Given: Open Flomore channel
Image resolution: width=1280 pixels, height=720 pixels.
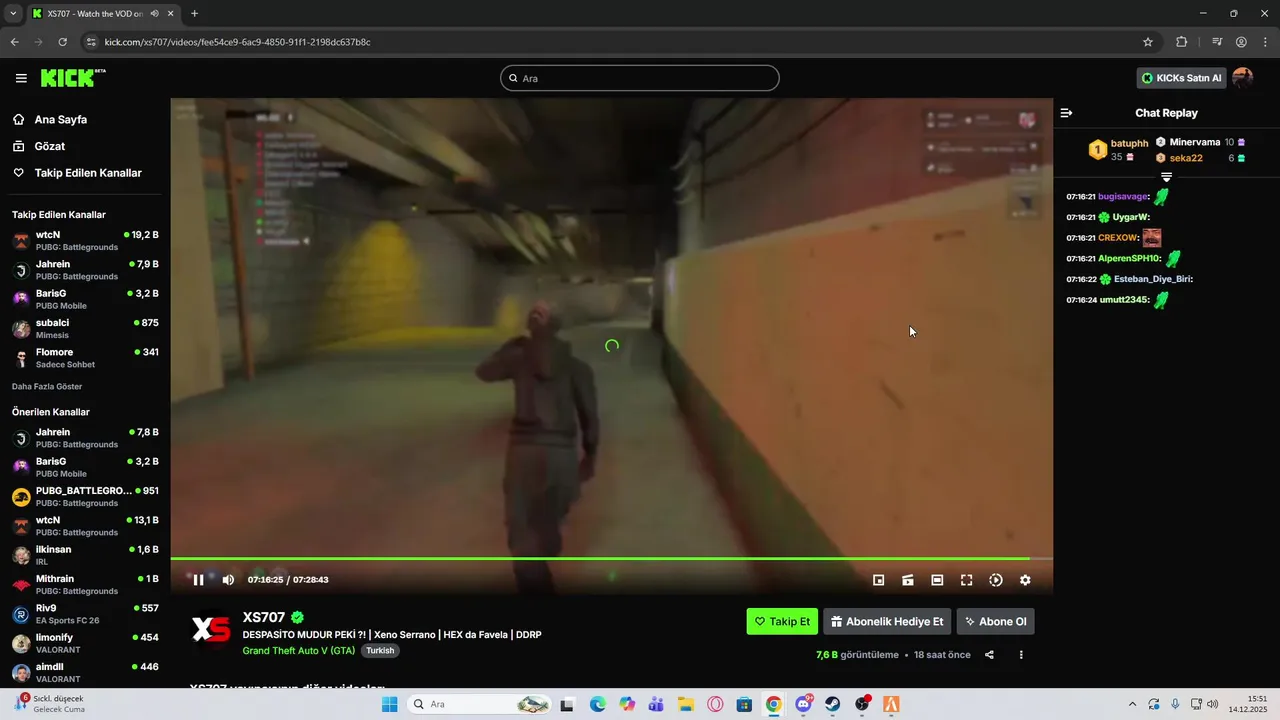Looking at the screenshot, I should pos(85,358).
